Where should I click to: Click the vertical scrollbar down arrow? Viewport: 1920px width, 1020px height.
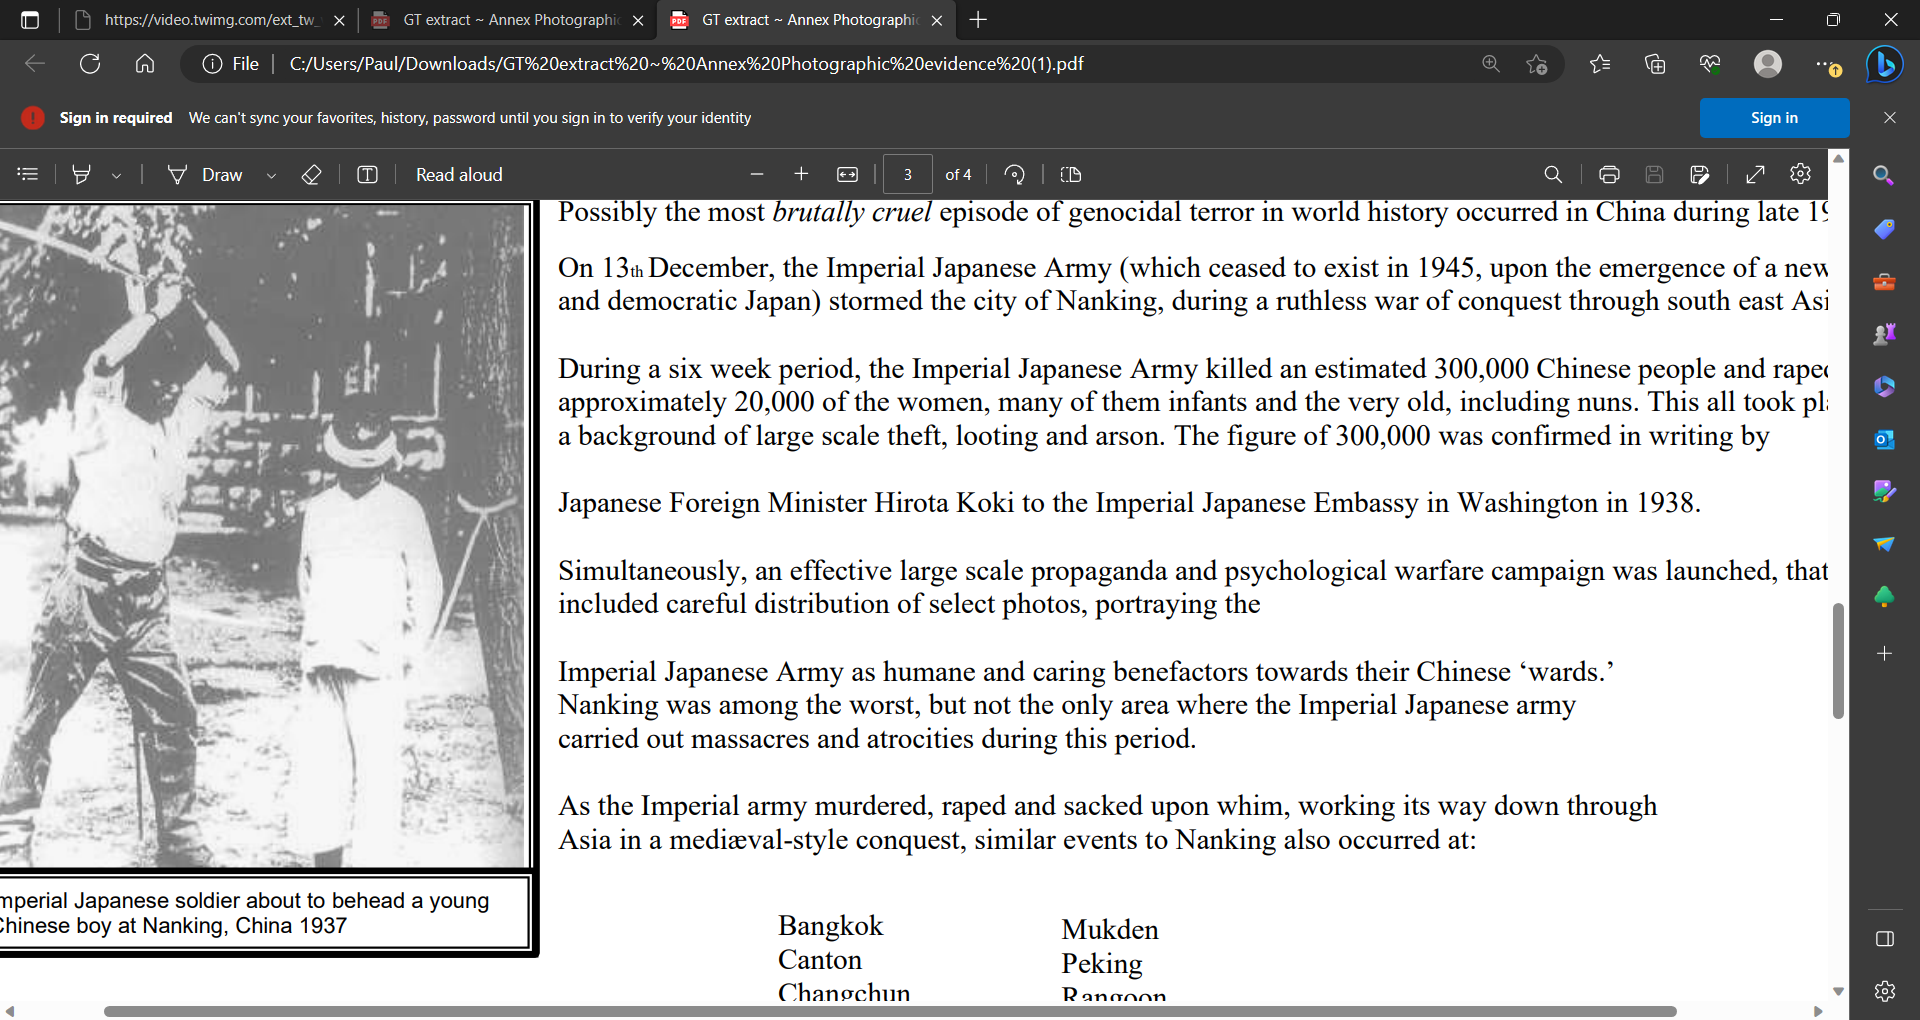click(1838, 991)
